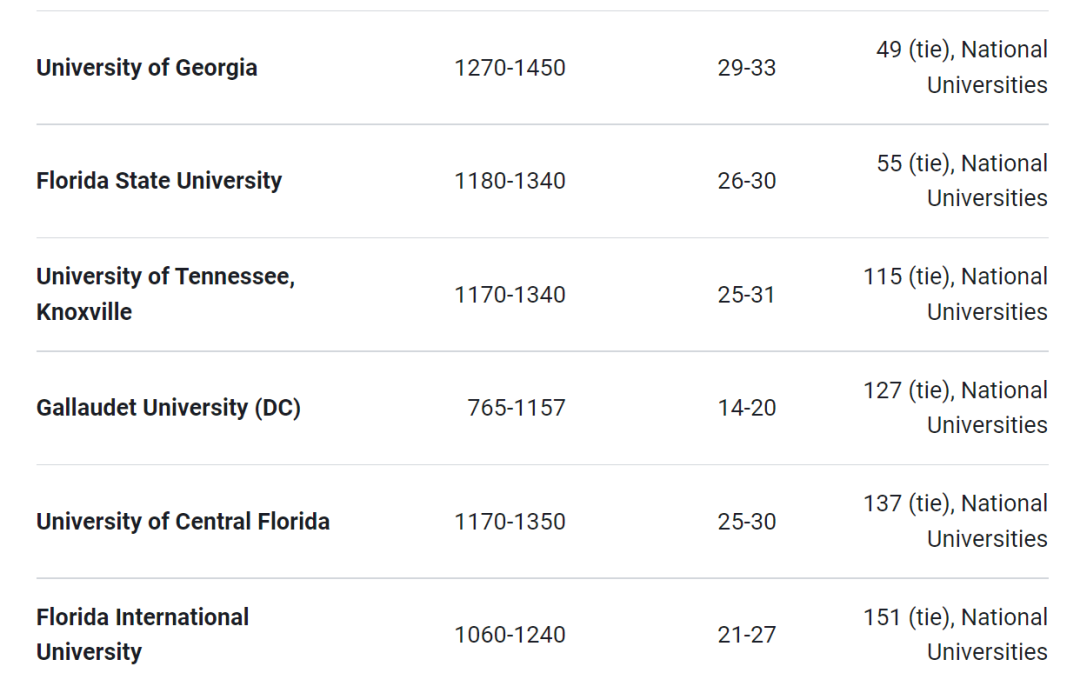The width and height of the screenshot is (1080, 673).
Task: Open University of Central Florida link
Action: pyautogui.click(x=183, y=521)
